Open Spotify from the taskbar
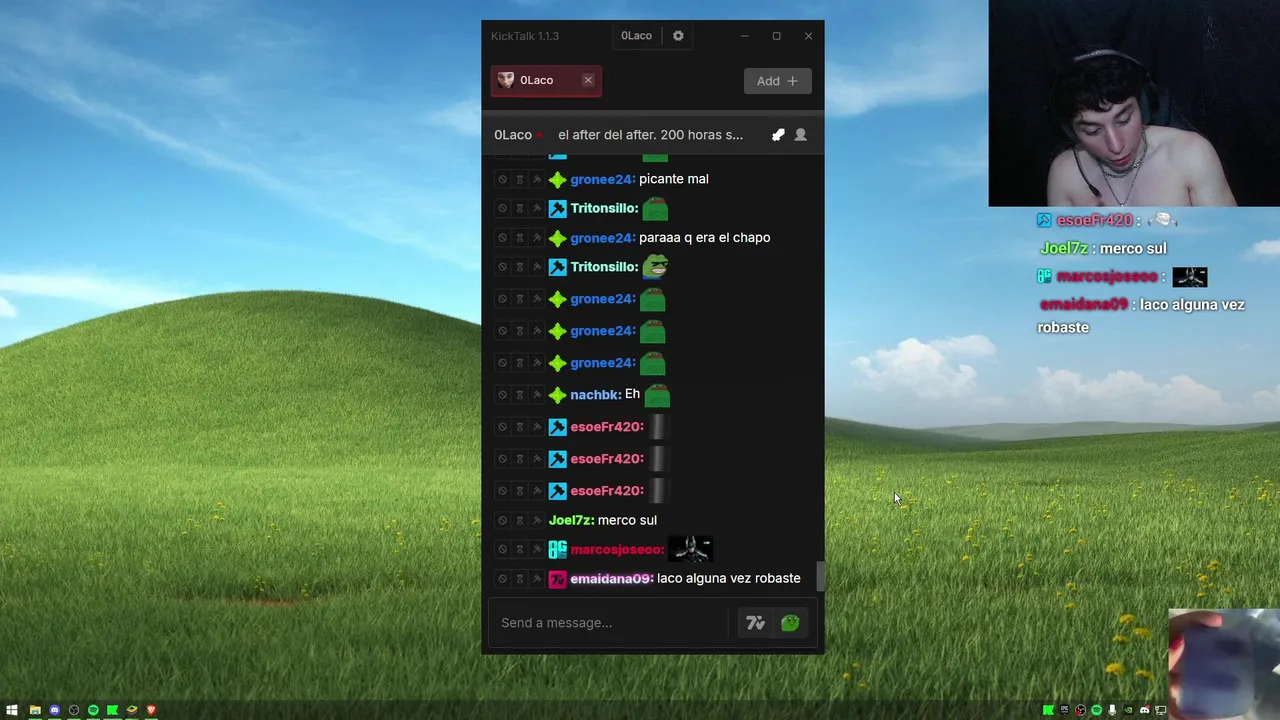 93,710
